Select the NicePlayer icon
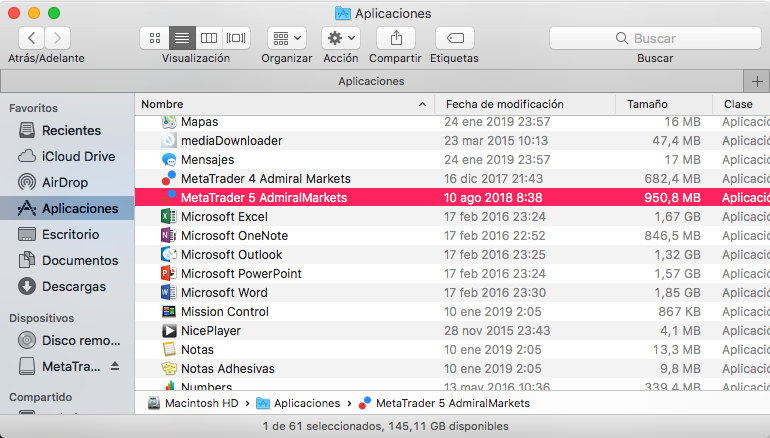This screenshot has height=438, width=770. coord(169,330)
